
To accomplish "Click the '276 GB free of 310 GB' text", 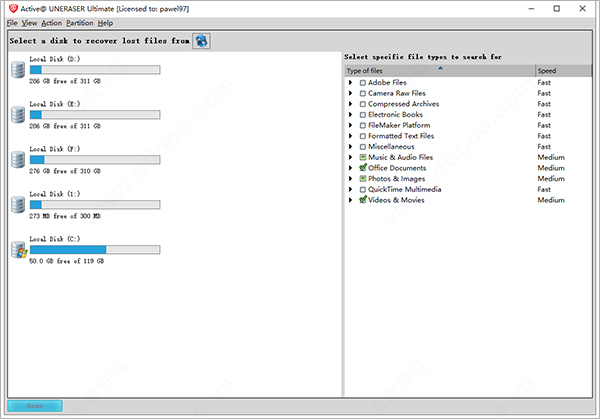I will tap(65, 171).
